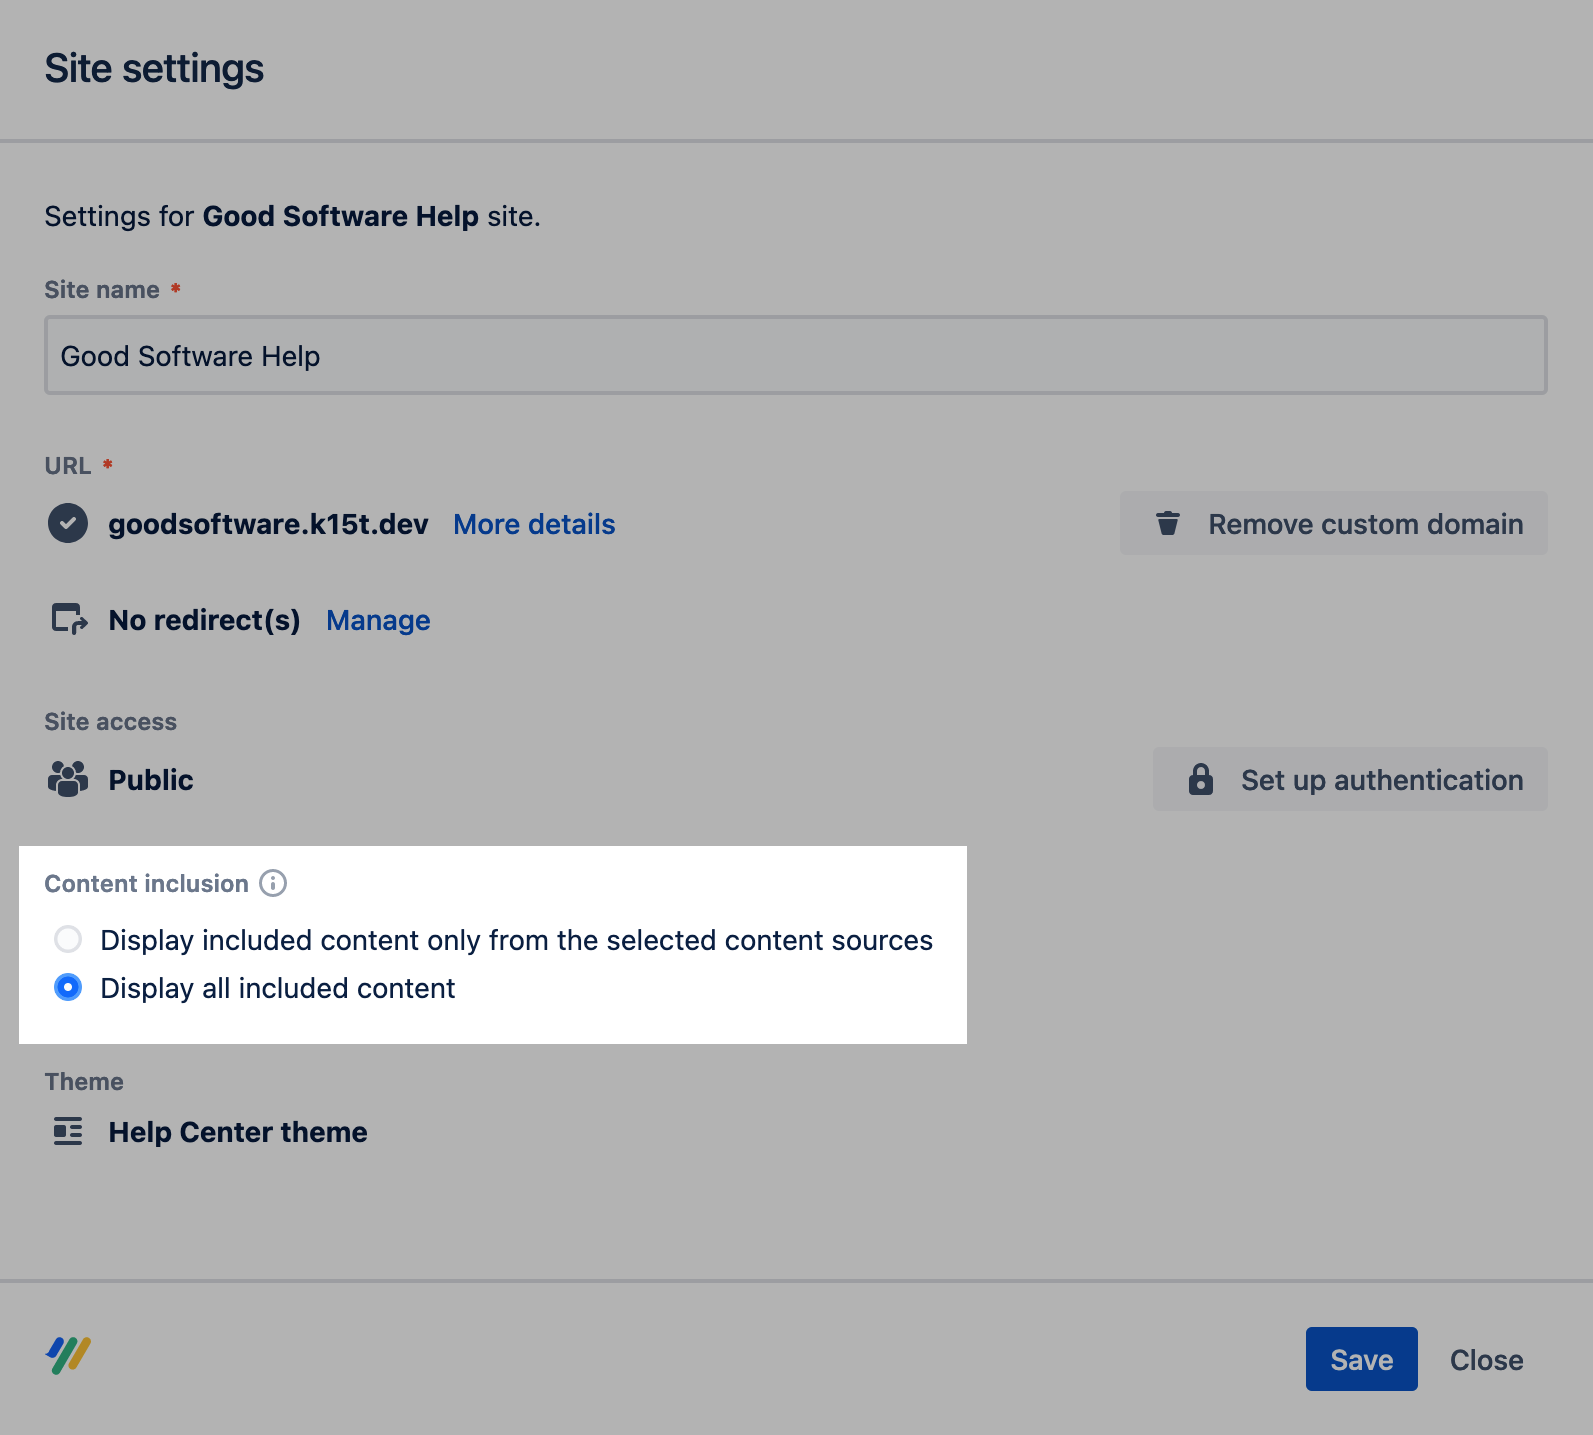Select 'Display included content only from selected sources'

coord(68,939)
